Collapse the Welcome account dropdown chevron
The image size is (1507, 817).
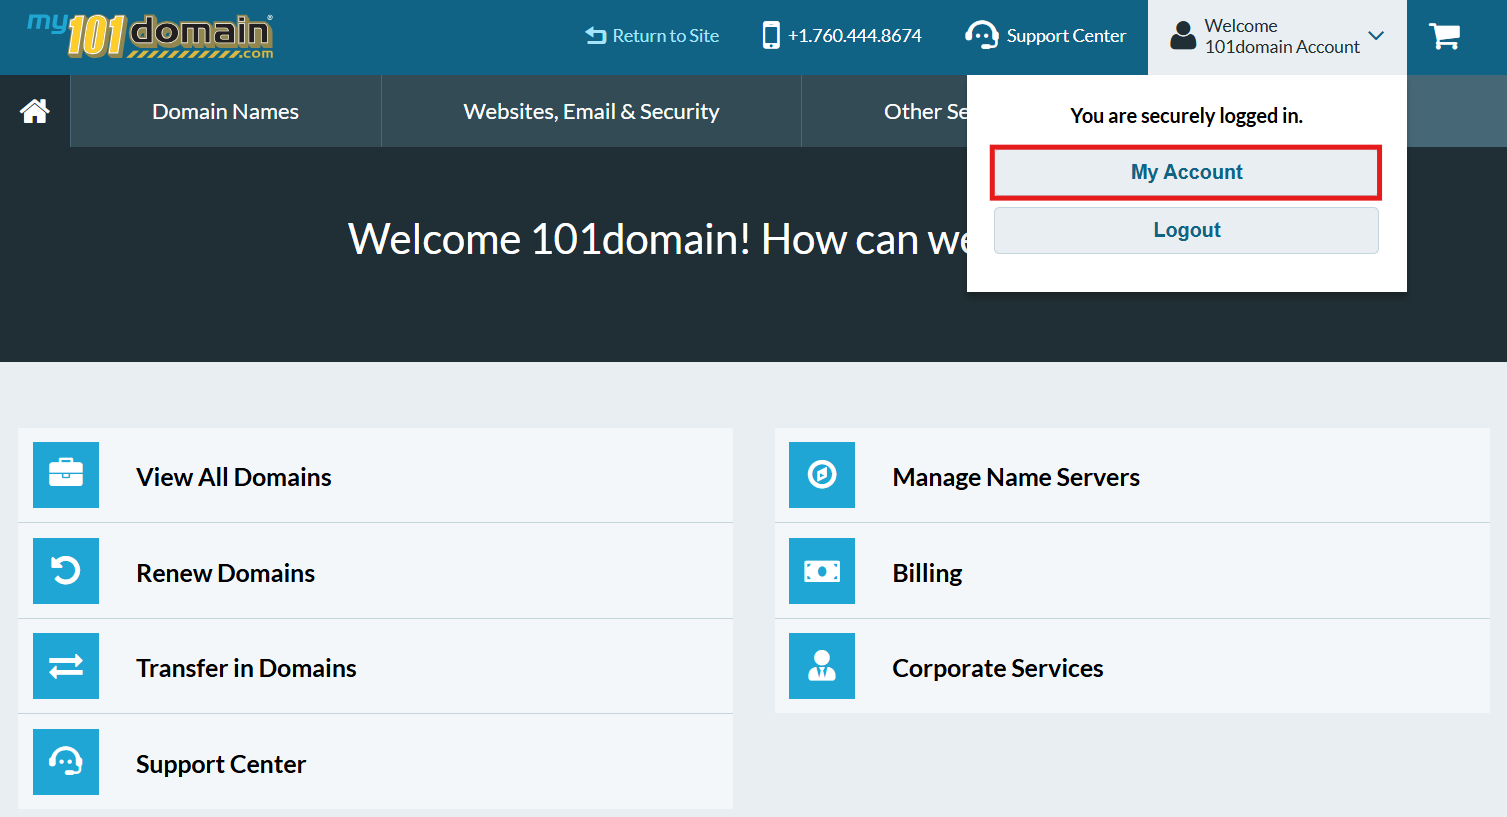[1376, 36]
